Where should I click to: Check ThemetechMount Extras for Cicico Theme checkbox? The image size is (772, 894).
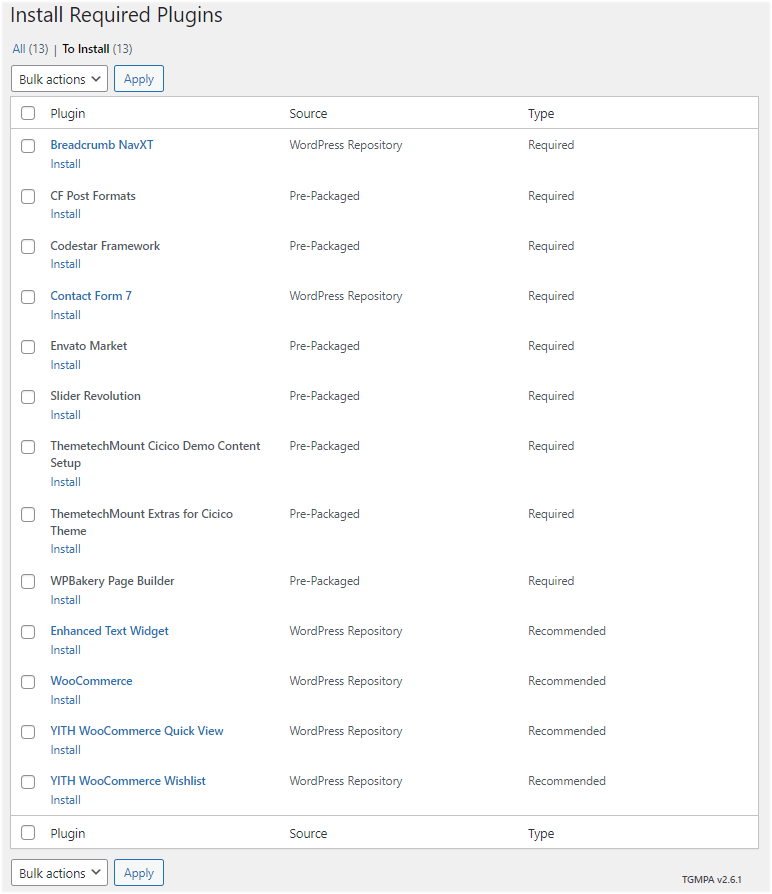click(x=28, y=515)
